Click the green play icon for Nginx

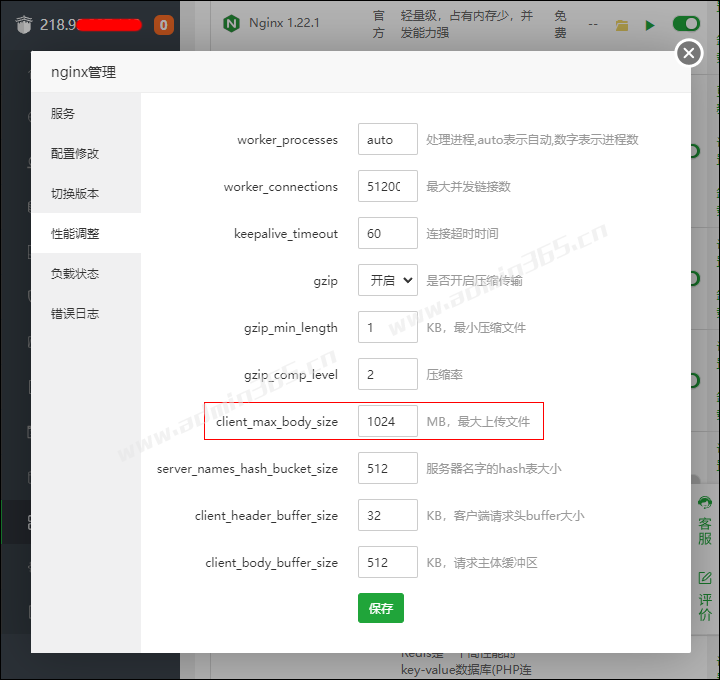[650, 25]
